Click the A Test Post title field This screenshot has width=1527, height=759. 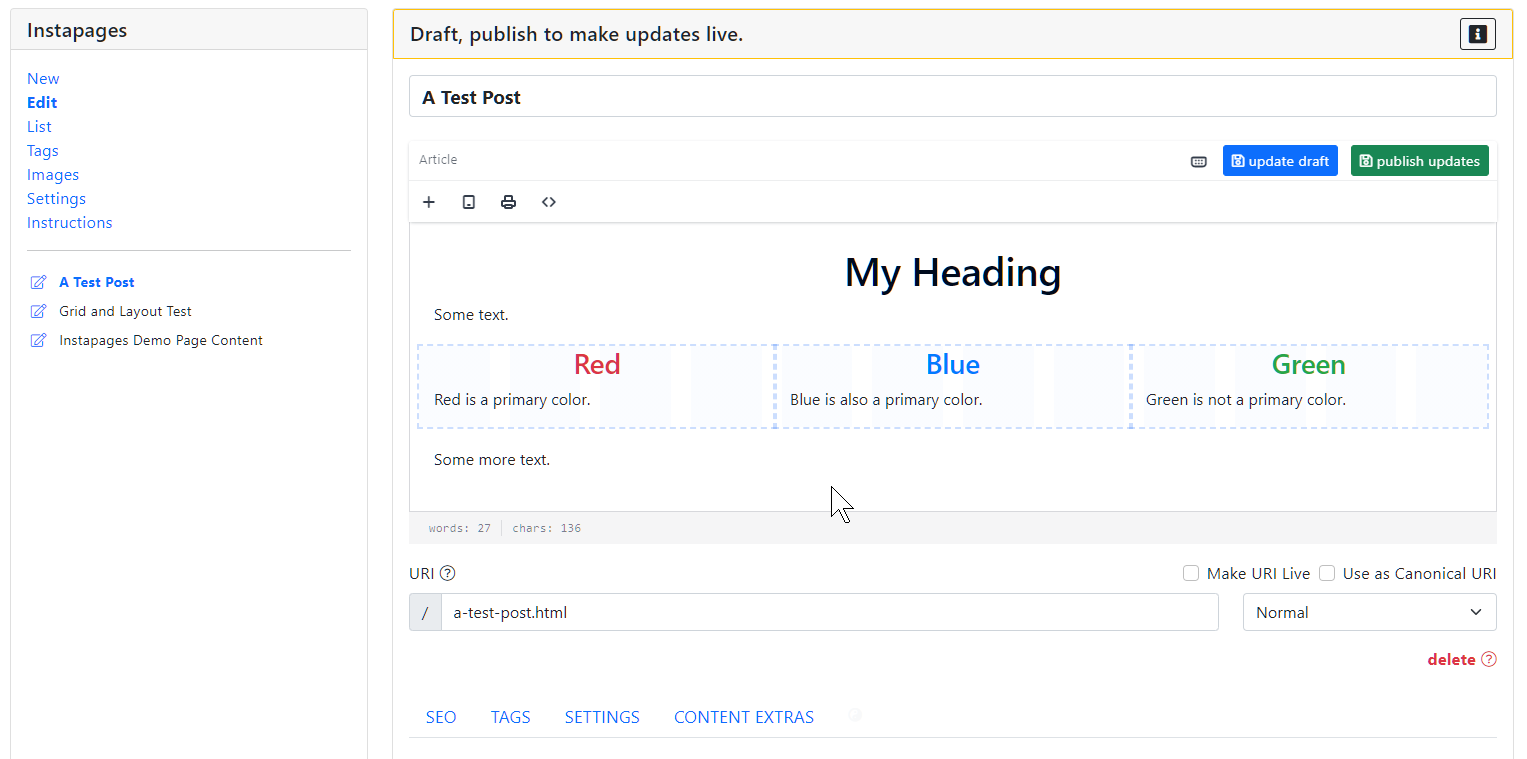click(951, 97)
